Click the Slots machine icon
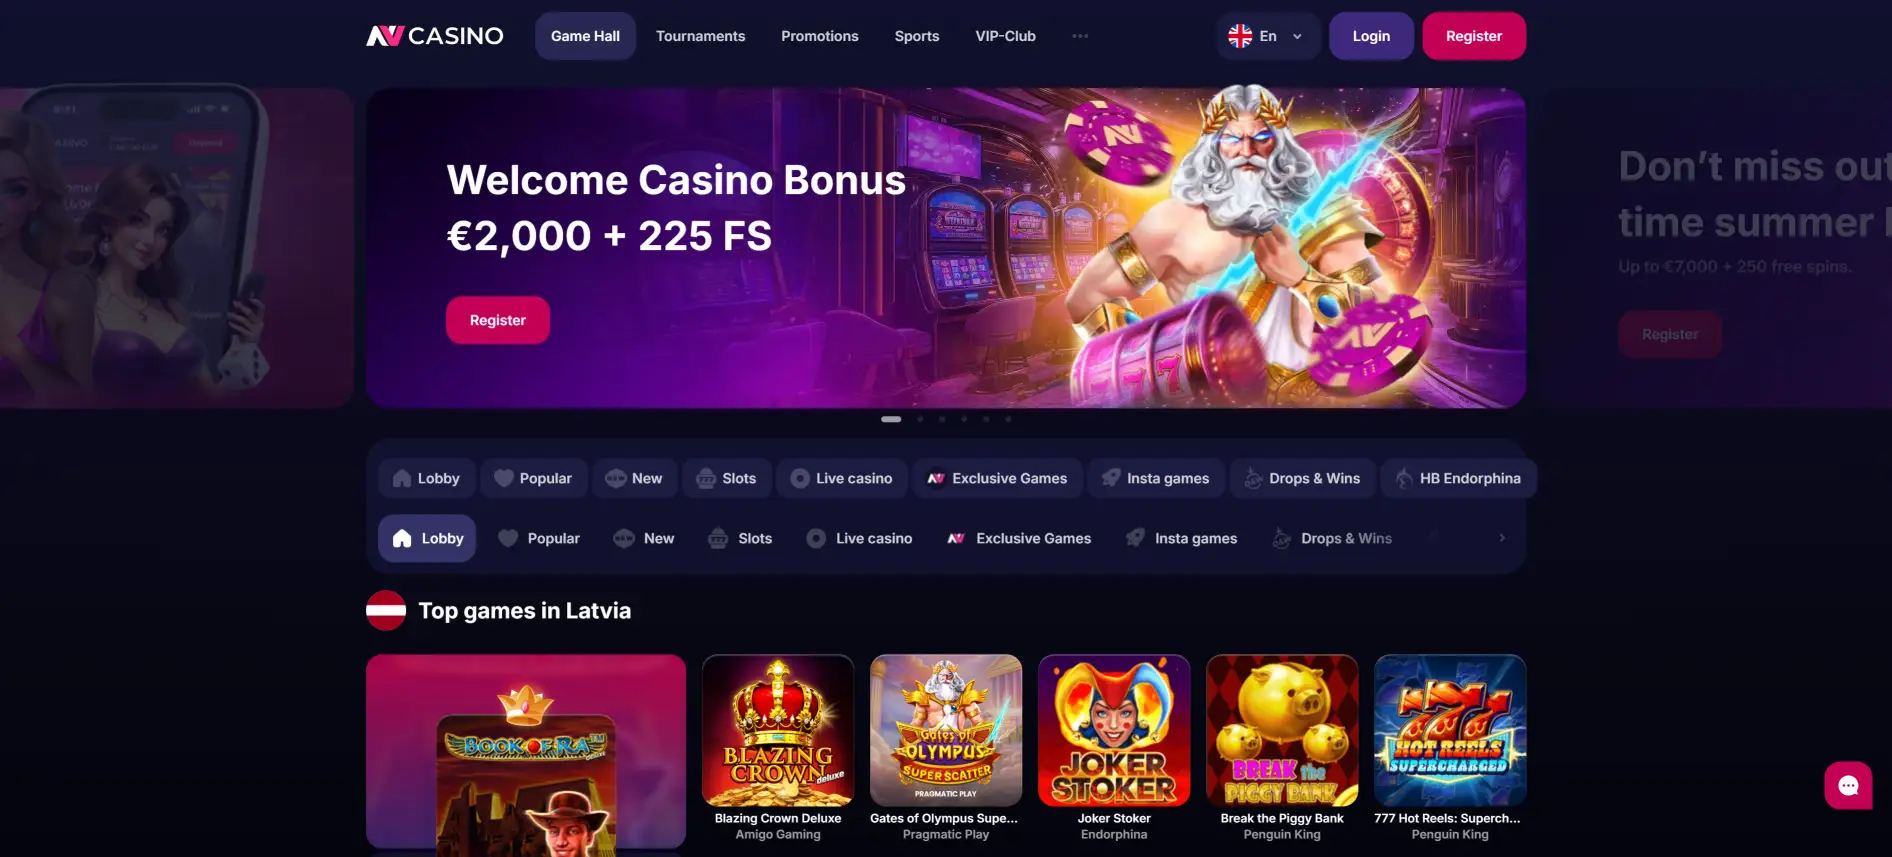Screen dimensions: 1892x857 [718, 538]
